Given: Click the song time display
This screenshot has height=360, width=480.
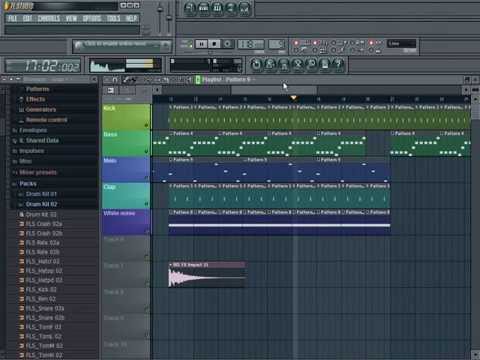Looking at the screenshot, I should point(43,66).
